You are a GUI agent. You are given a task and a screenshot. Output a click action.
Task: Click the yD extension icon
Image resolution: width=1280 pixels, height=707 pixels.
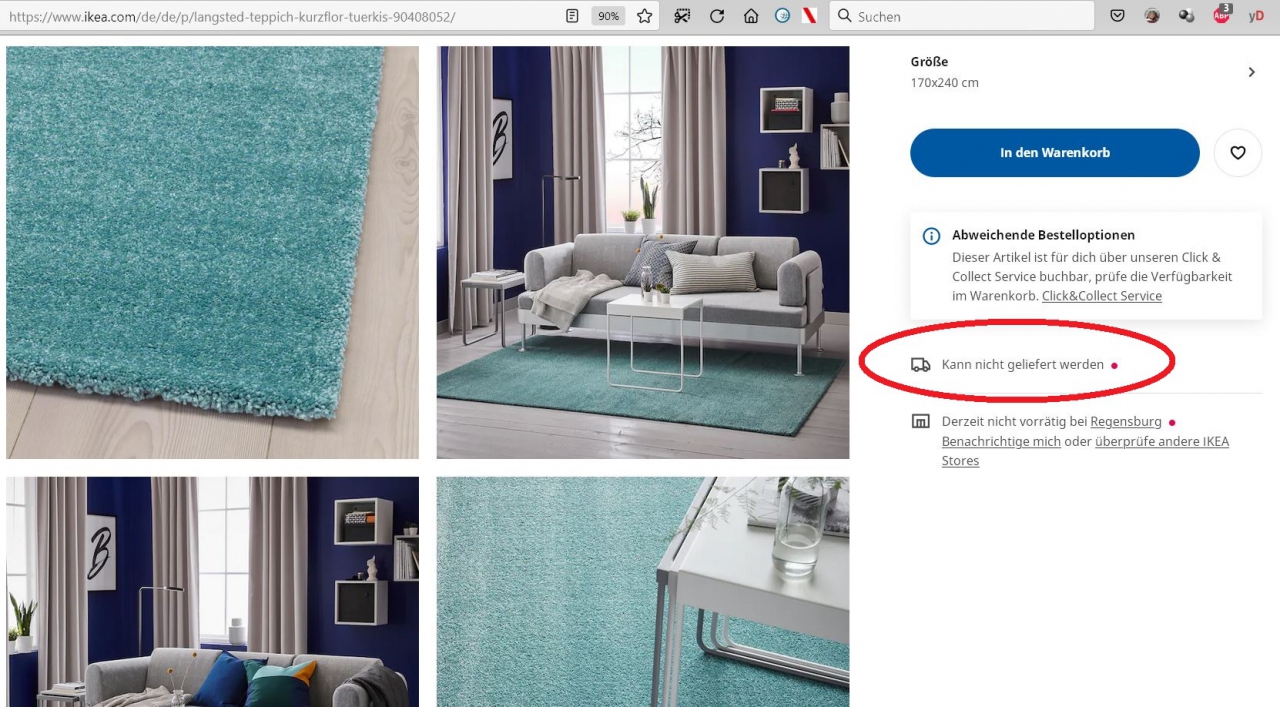point(1256,16)
